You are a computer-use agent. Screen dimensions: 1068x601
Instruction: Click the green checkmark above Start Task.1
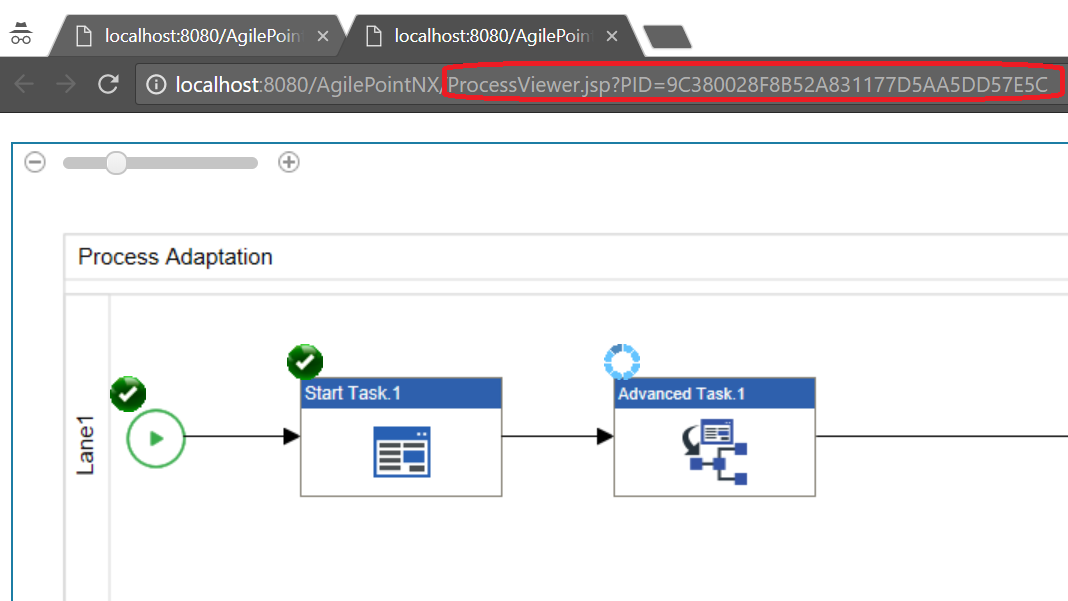[x=305, y=362]
